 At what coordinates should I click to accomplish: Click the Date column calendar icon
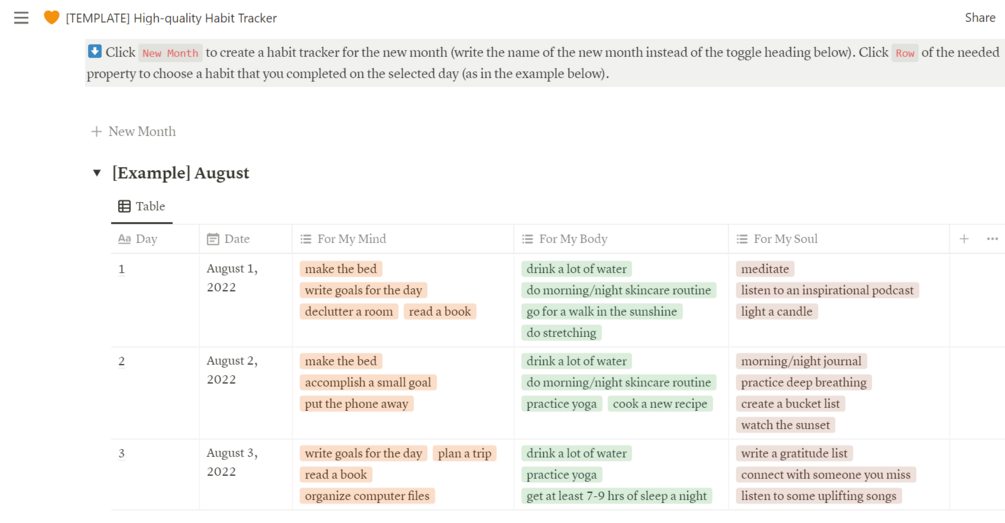tap(213, 239)
